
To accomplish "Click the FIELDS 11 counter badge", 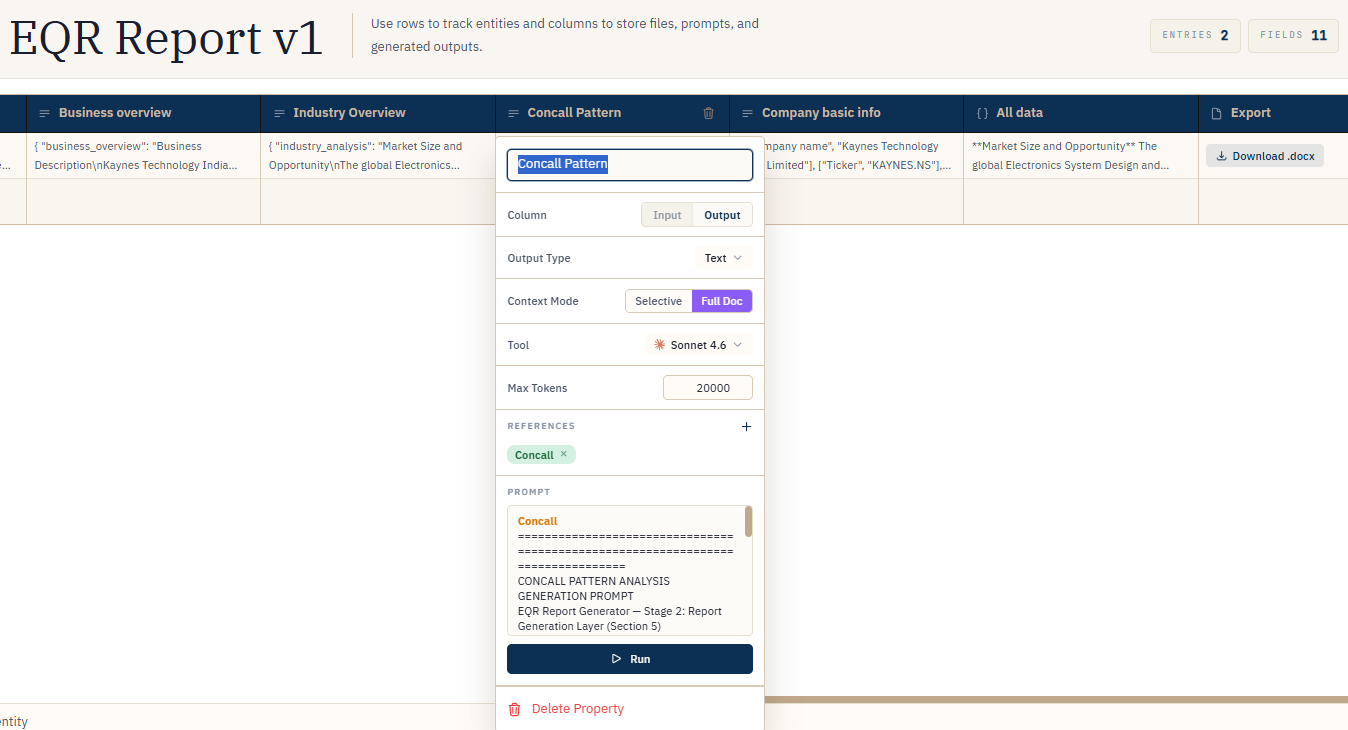I will coord(1293,35).
